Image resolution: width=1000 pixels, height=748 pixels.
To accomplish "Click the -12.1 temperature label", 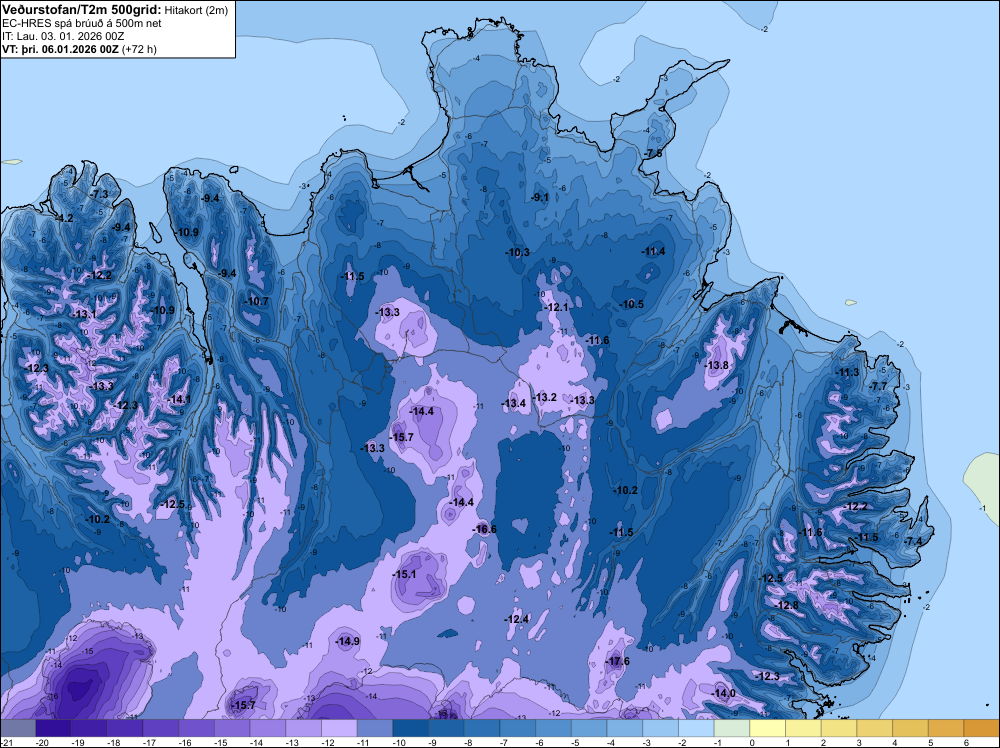I will (x=556, y=307).
